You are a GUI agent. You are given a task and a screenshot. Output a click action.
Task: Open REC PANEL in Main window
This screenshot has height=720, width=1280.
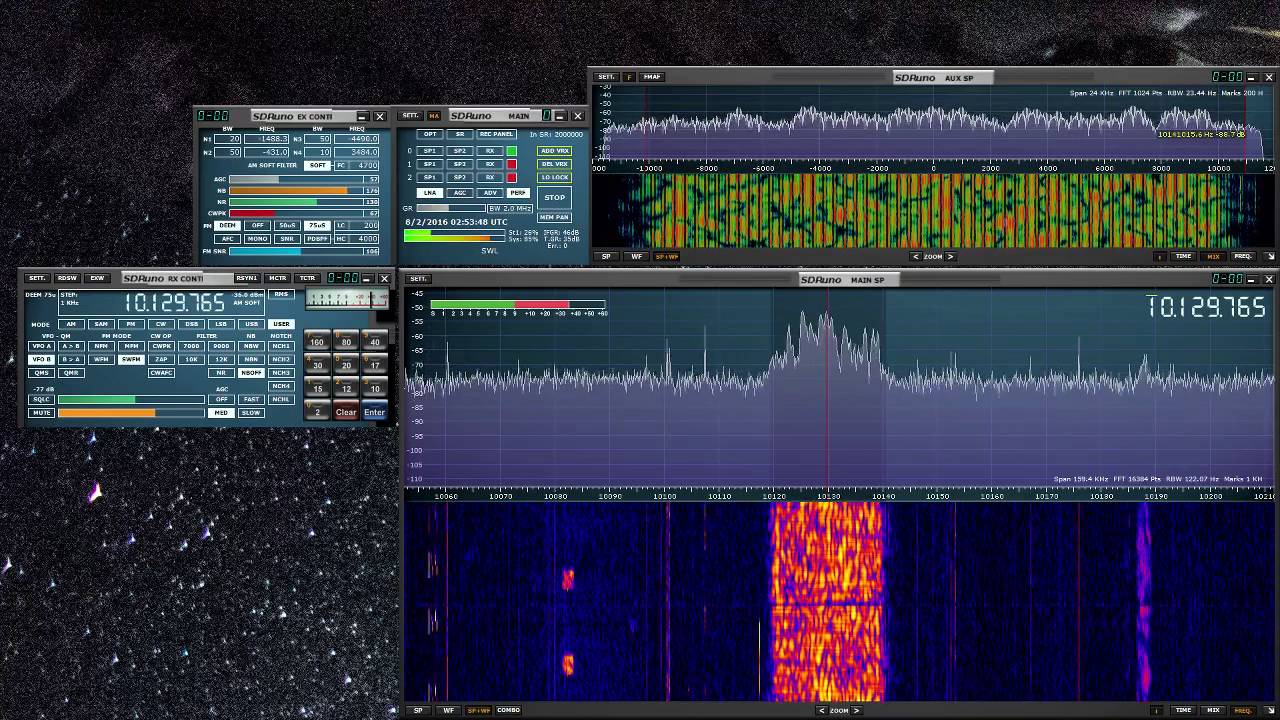pyautogui.click(x=496, y=134)
